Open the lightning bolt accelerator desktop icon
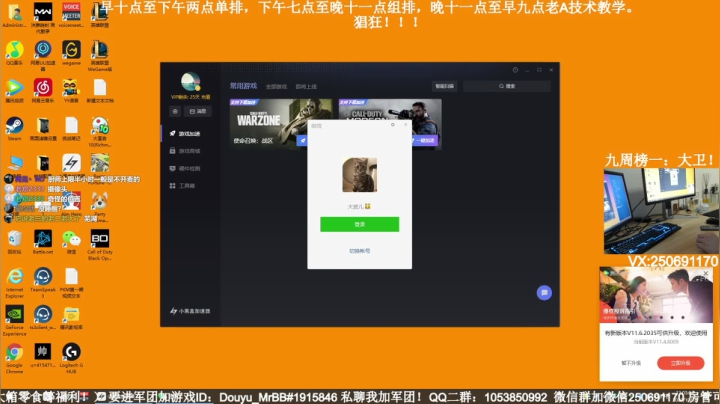Viewport: 720px width, 404px height. [71, 163]
